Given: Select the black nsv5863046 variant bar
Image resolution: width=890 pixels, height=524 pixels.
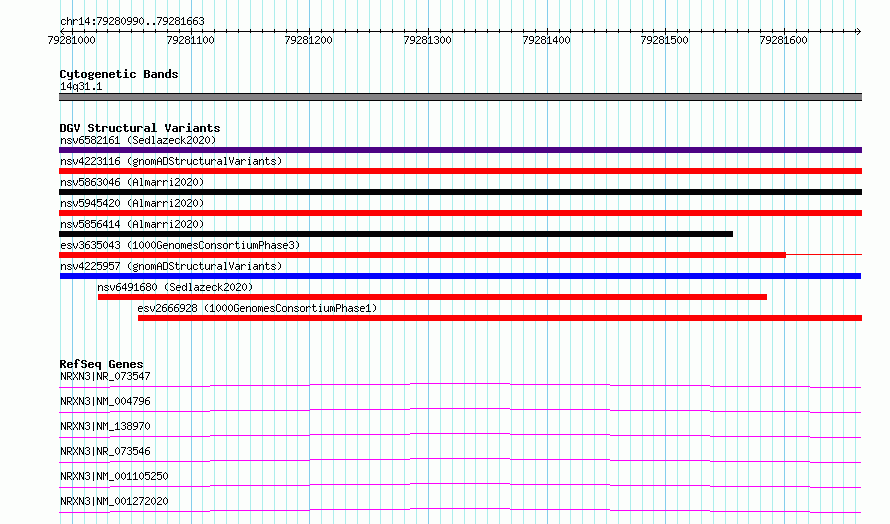Looking at the screenshot, I should pyautogui.click(x=460, y=192).
